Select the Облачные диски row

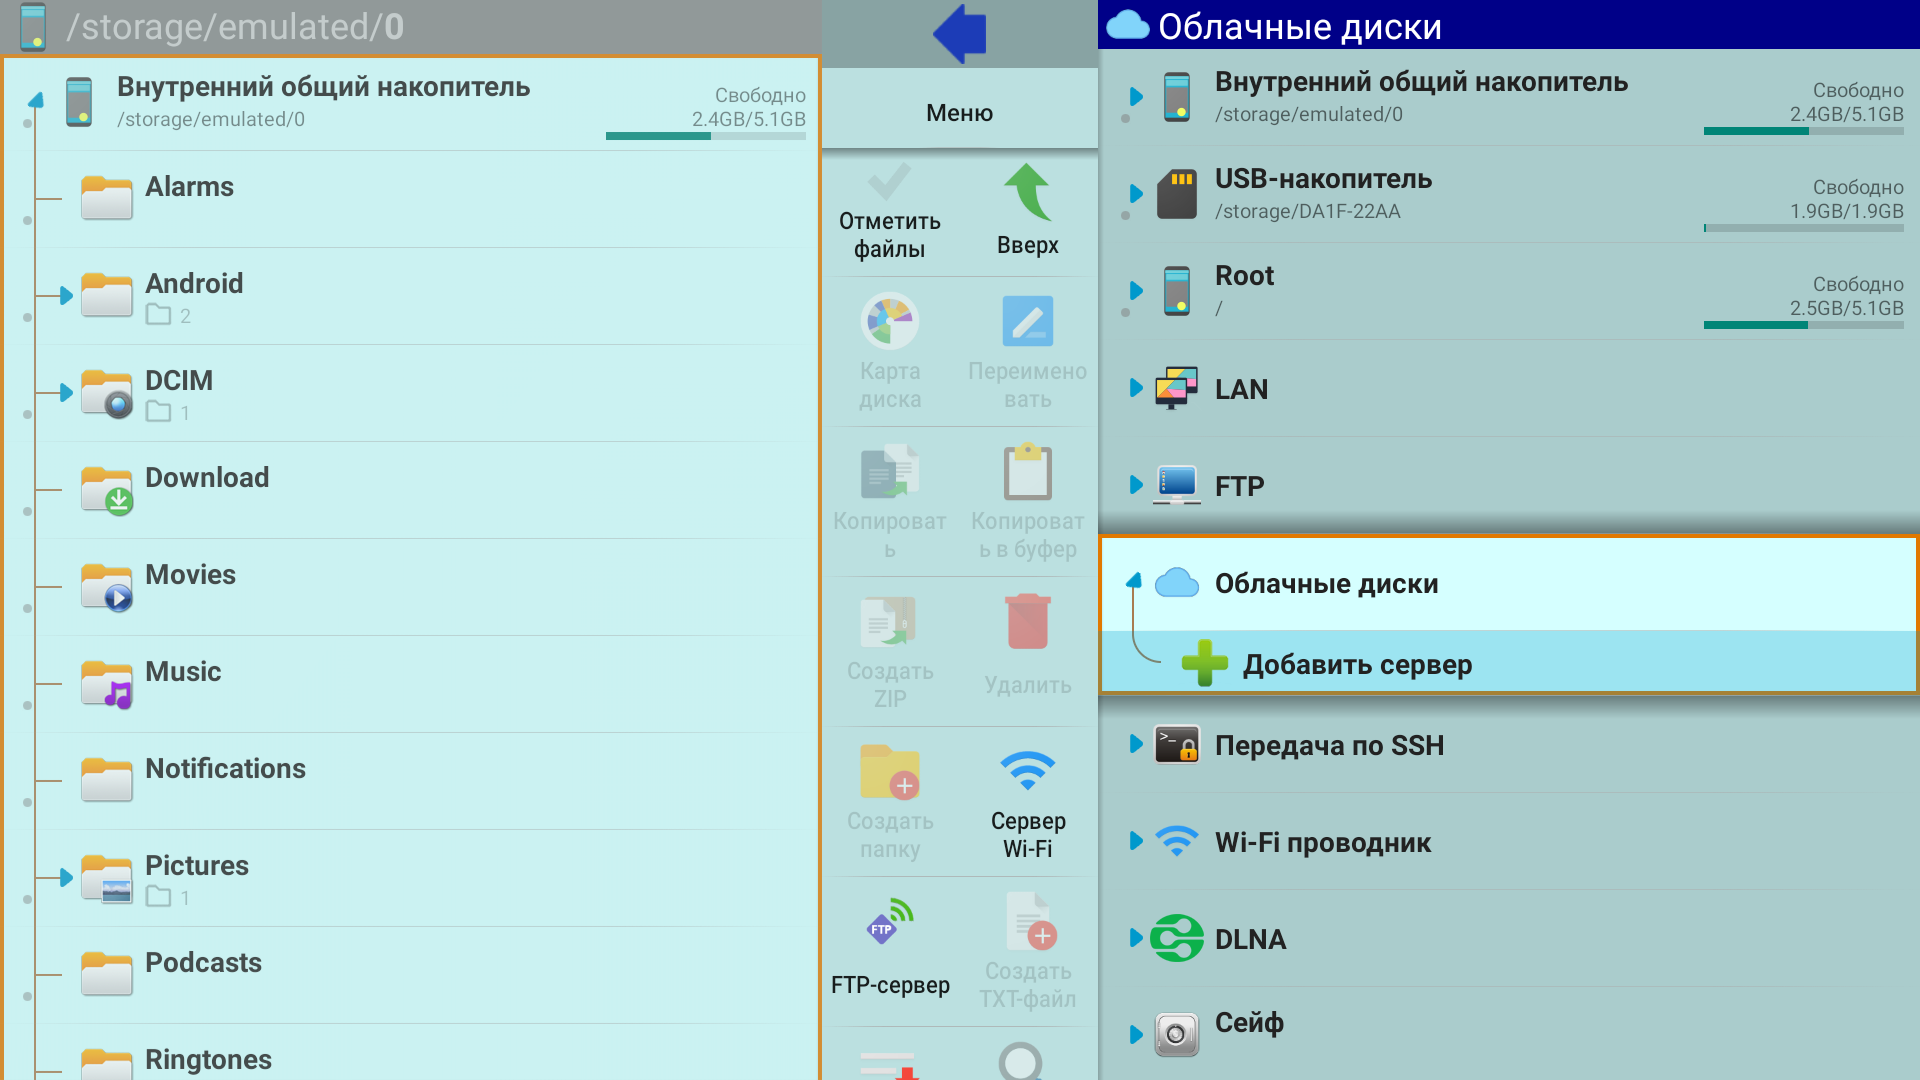(x=1508, y=584)
